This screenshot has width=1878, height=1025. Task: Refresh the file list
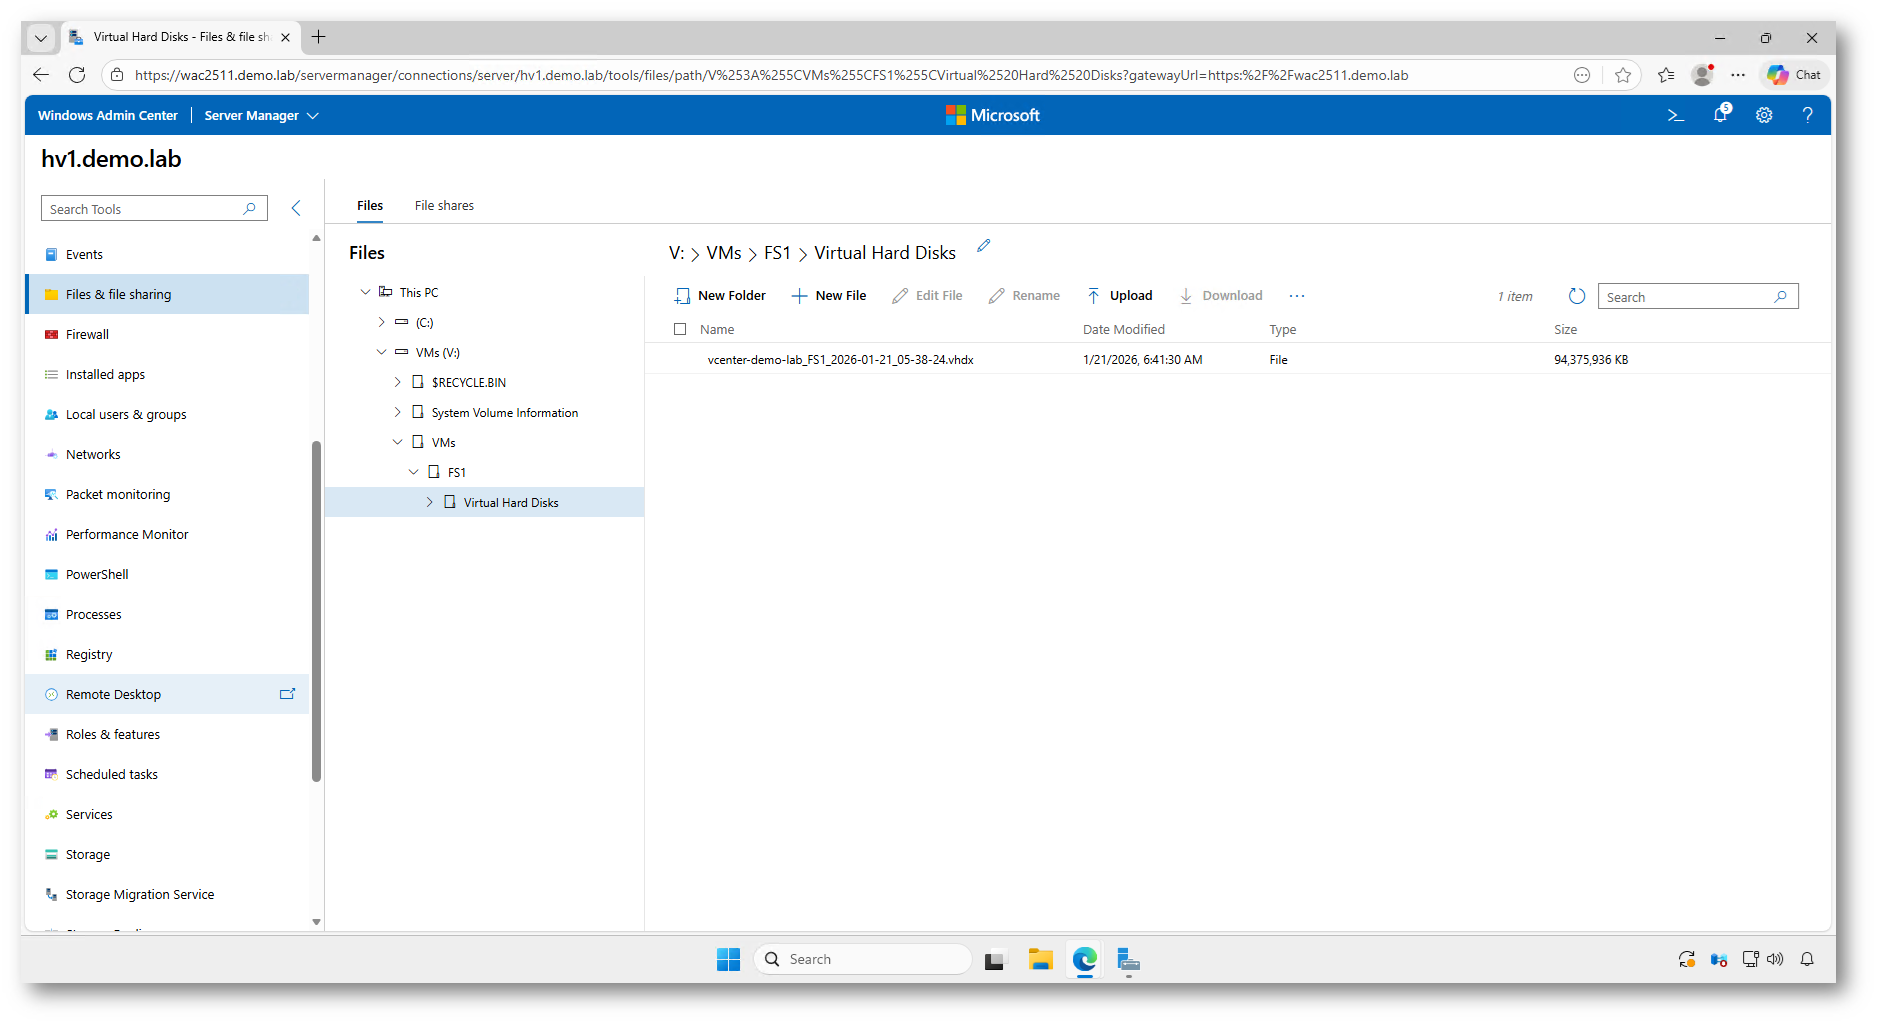[x=1576, y=296]
